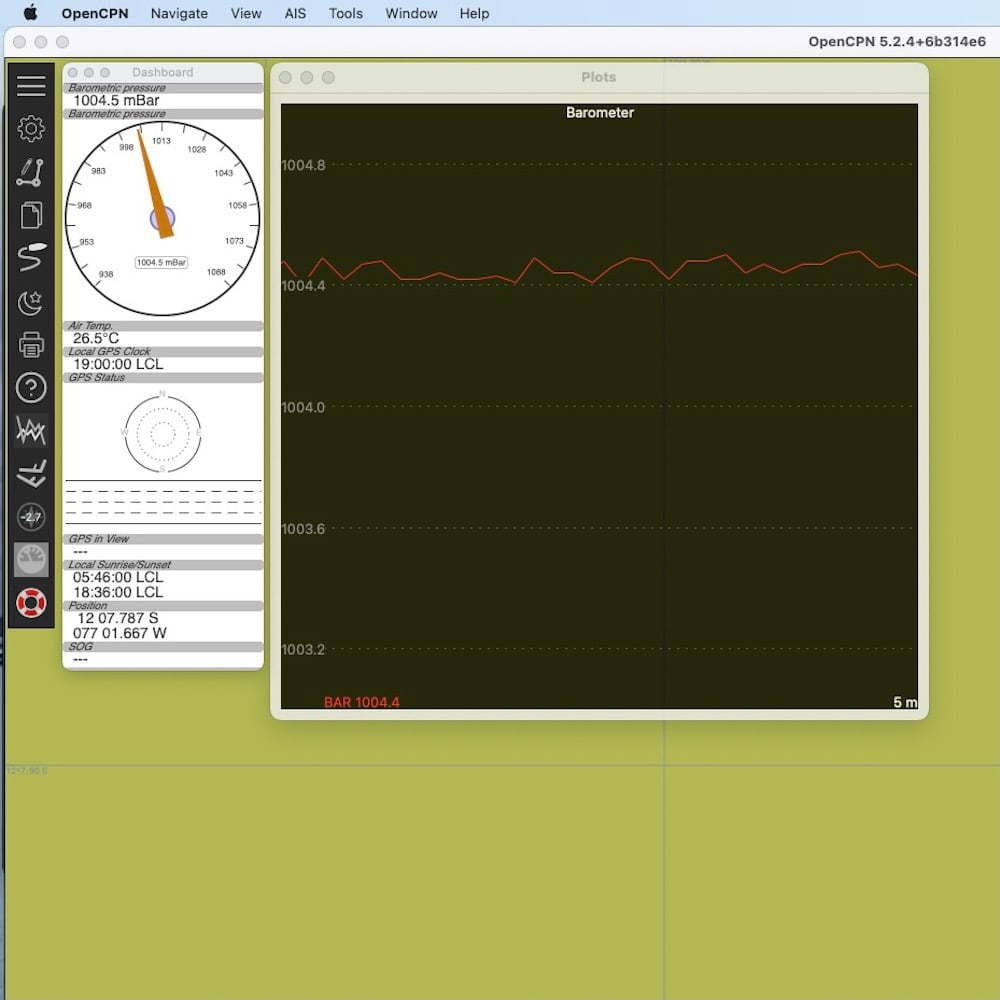Screen dimensions: 1000x1000
Task: Click the SOG header in Dashboard
Action: [x=163, y=647]
